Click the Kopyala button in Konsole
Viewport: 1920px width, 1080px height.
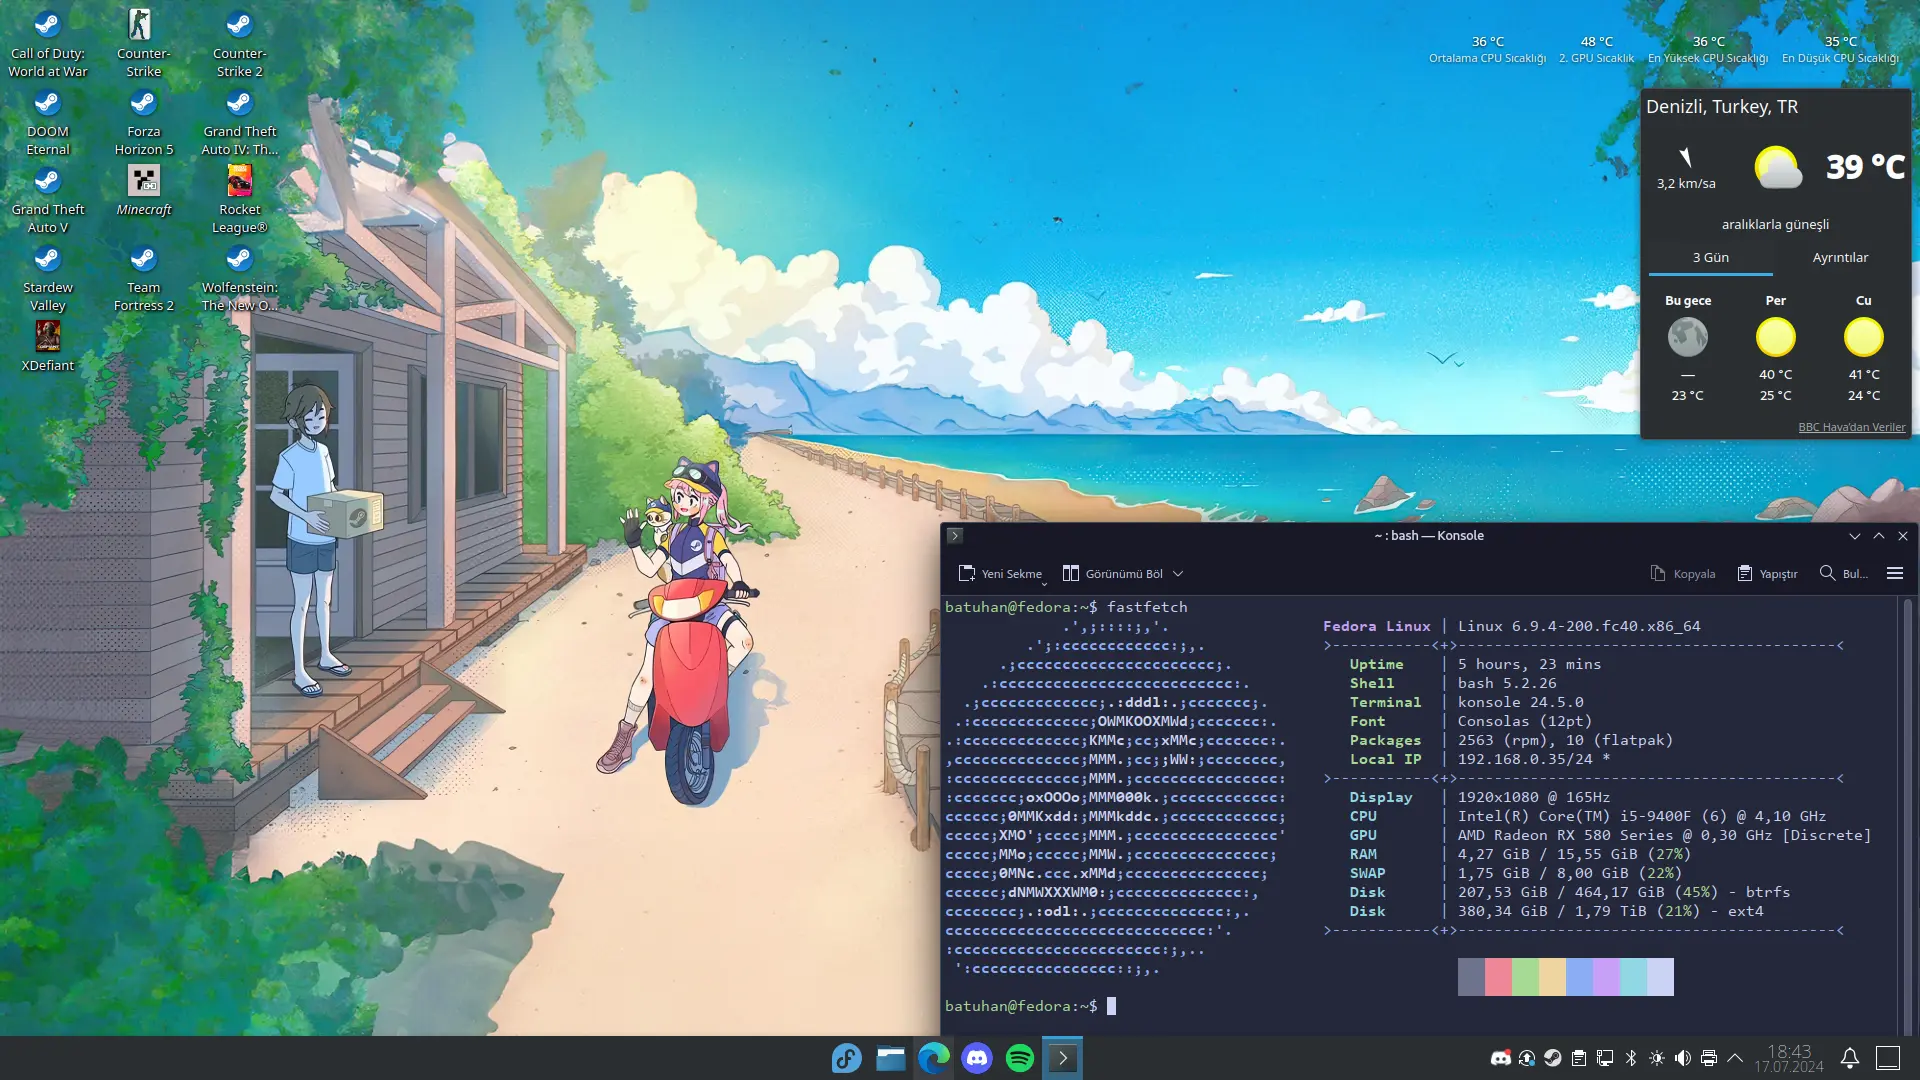1683,574
